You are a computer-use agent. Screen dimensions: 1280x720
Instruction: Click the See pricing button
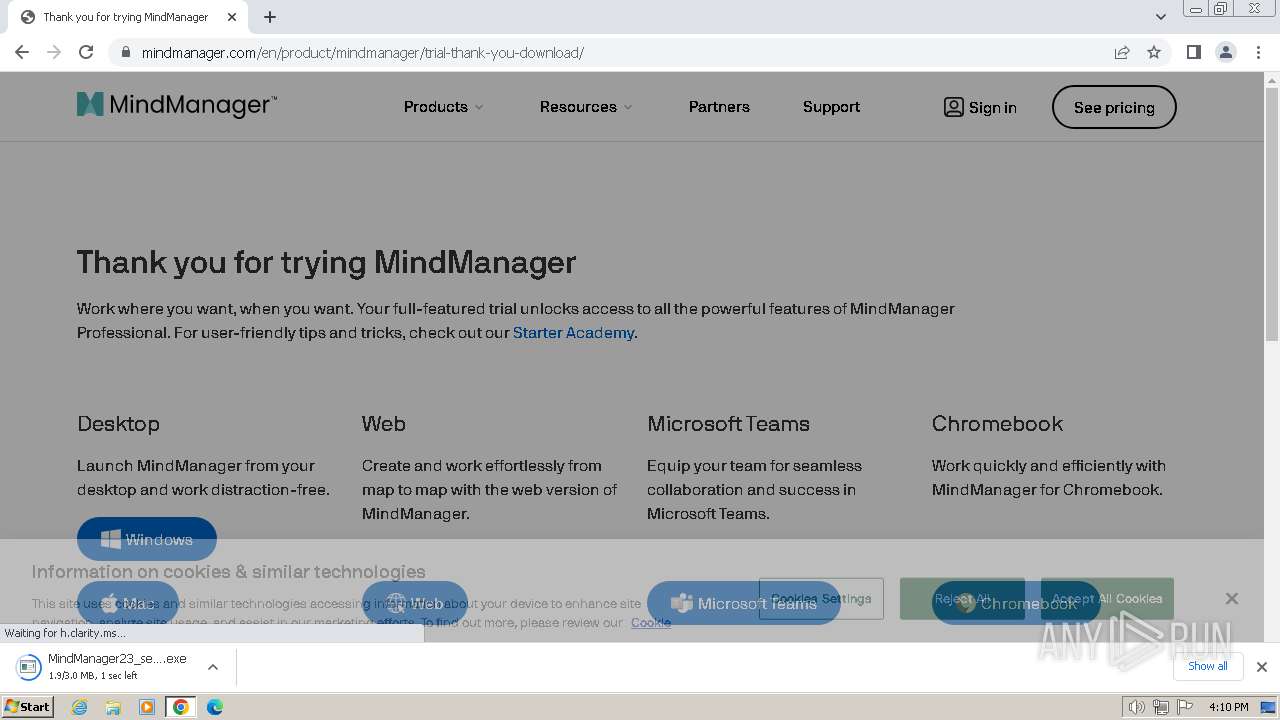click(1114, 107)
